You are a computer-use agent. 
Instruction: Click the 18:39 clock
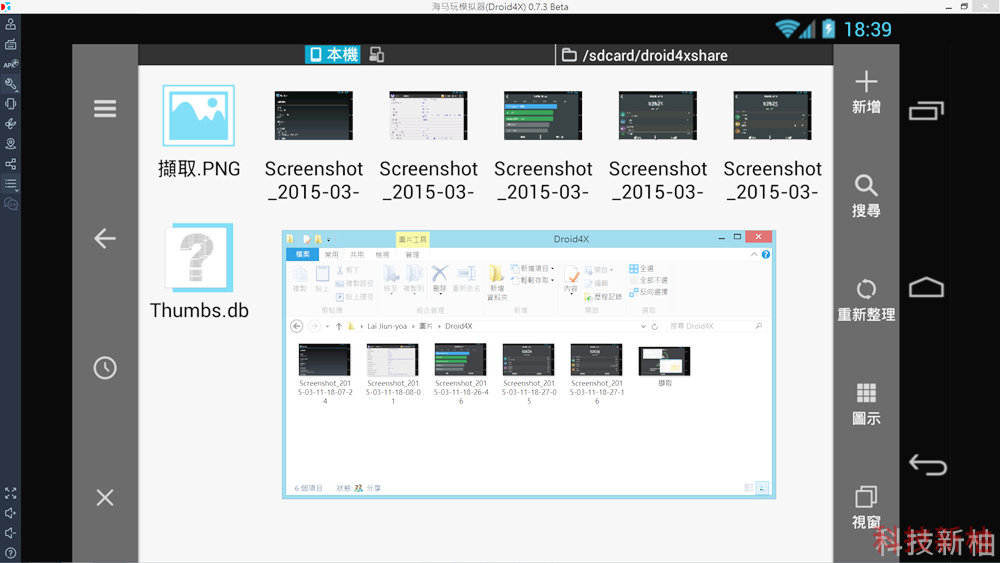click(x=867, y=29)
